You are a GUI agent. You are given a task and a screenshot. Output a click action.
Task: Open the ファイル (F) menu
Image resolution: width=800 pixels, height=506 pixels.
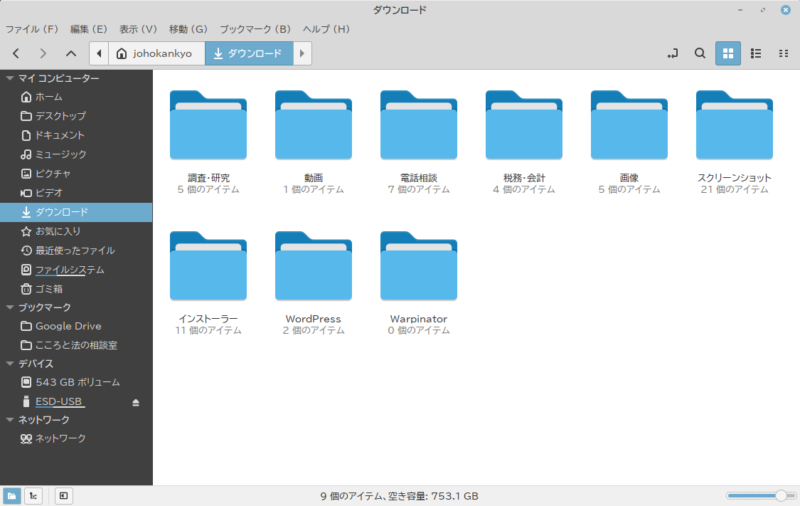[x=32, y=29]
